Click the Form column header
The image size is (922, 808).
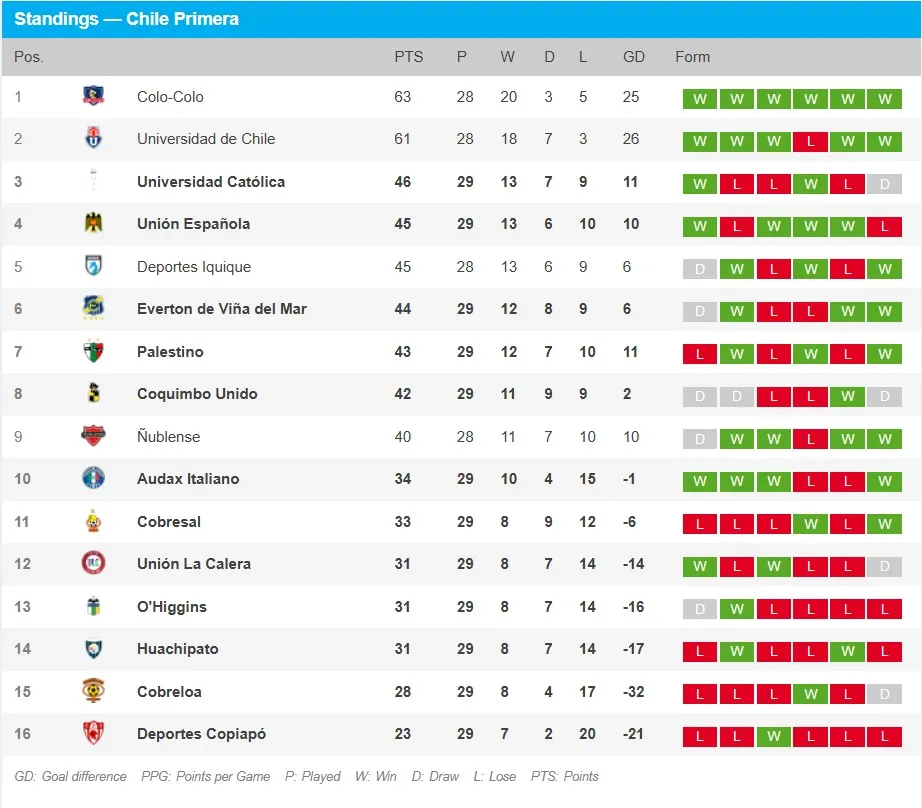tap(692, 57)
